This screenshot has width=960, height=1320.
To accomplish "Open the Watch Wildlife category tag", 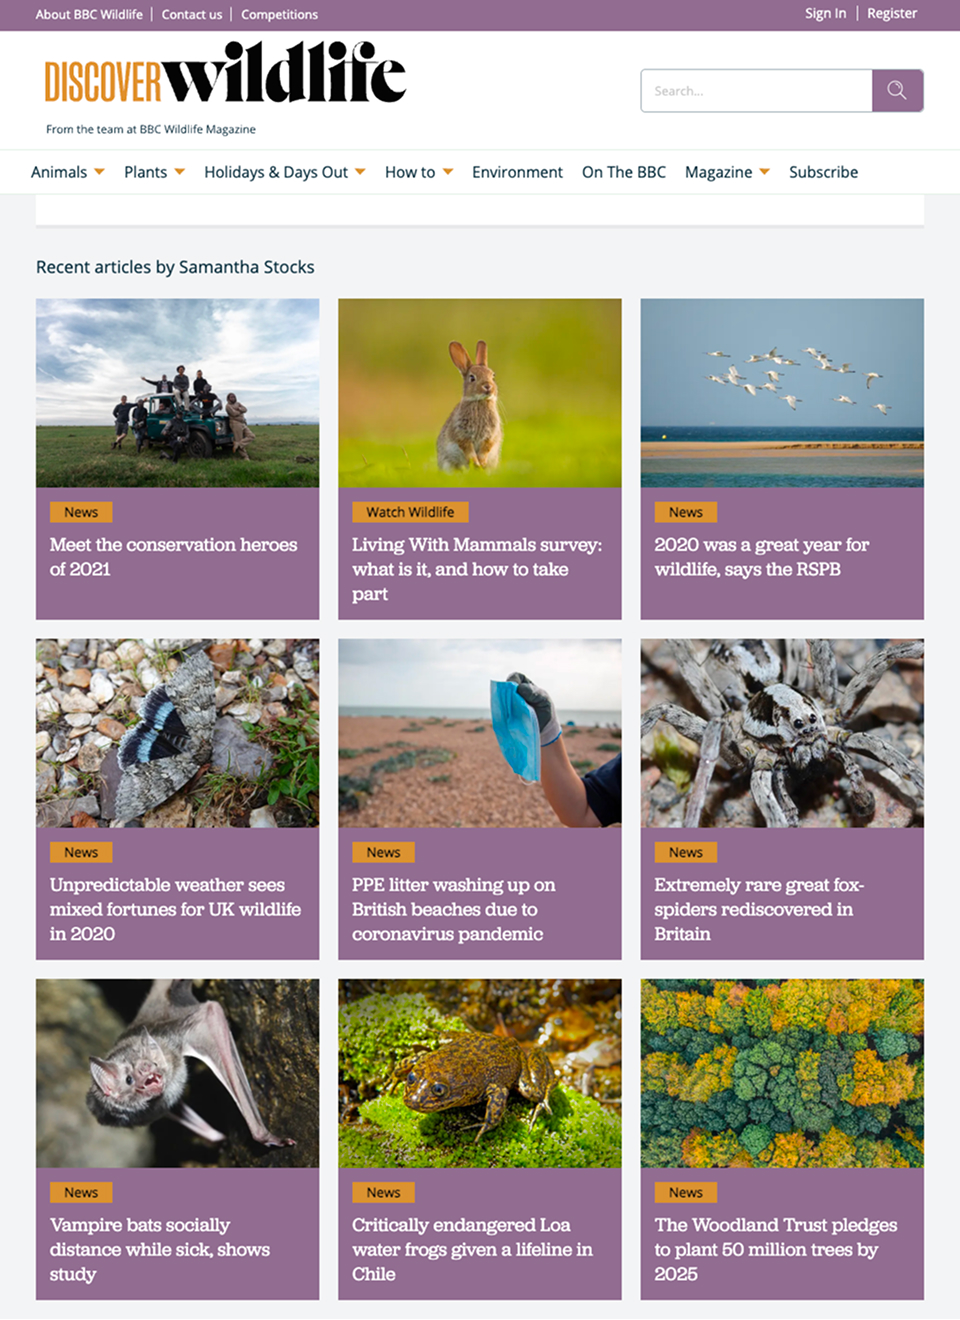I will pos(410,512).
